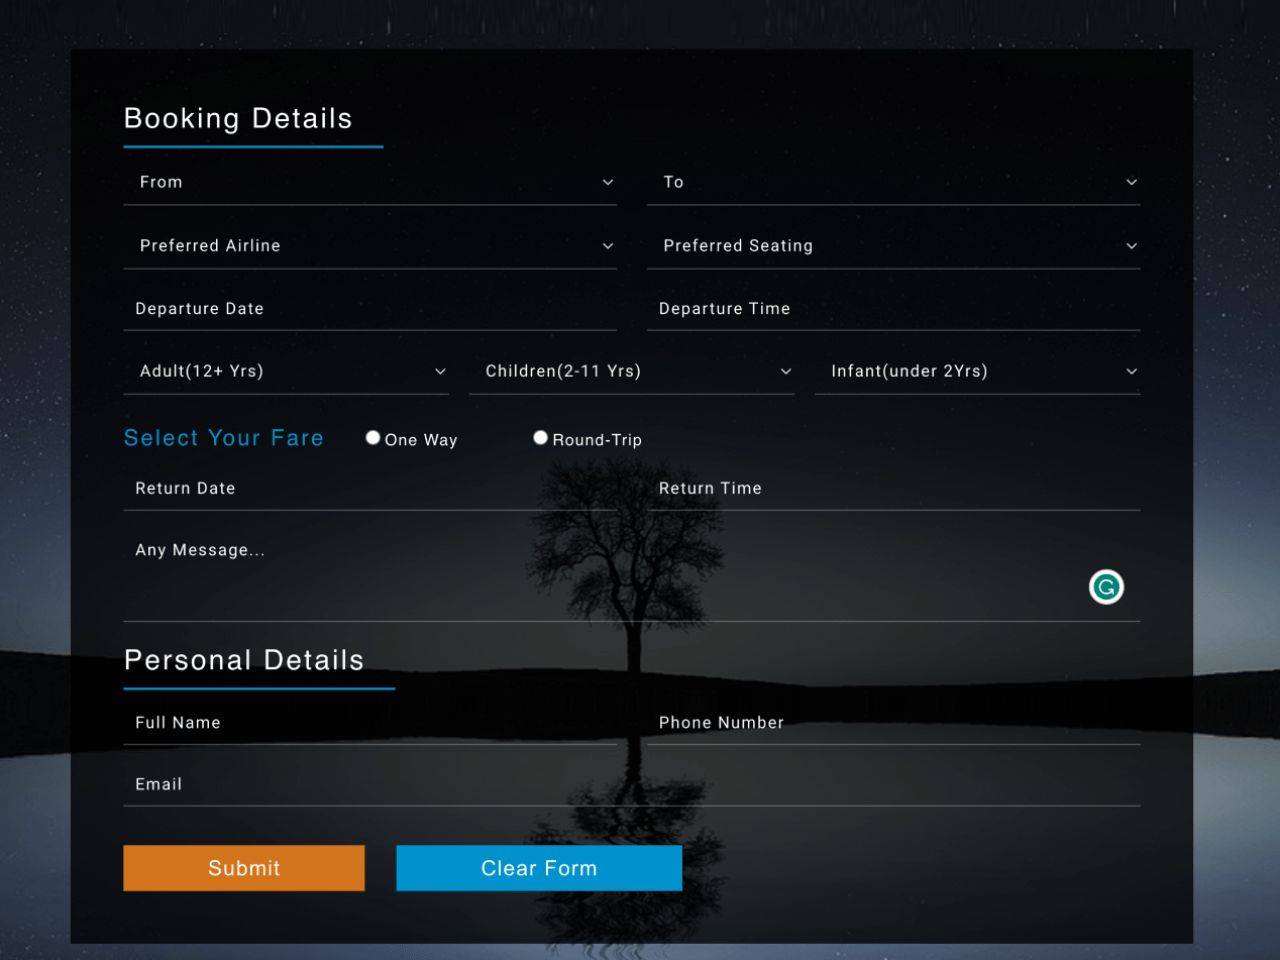Viewport: 1280px width, 960px height.
Task: Select the Round-Trip fare option
Action: tap(540, 437)
